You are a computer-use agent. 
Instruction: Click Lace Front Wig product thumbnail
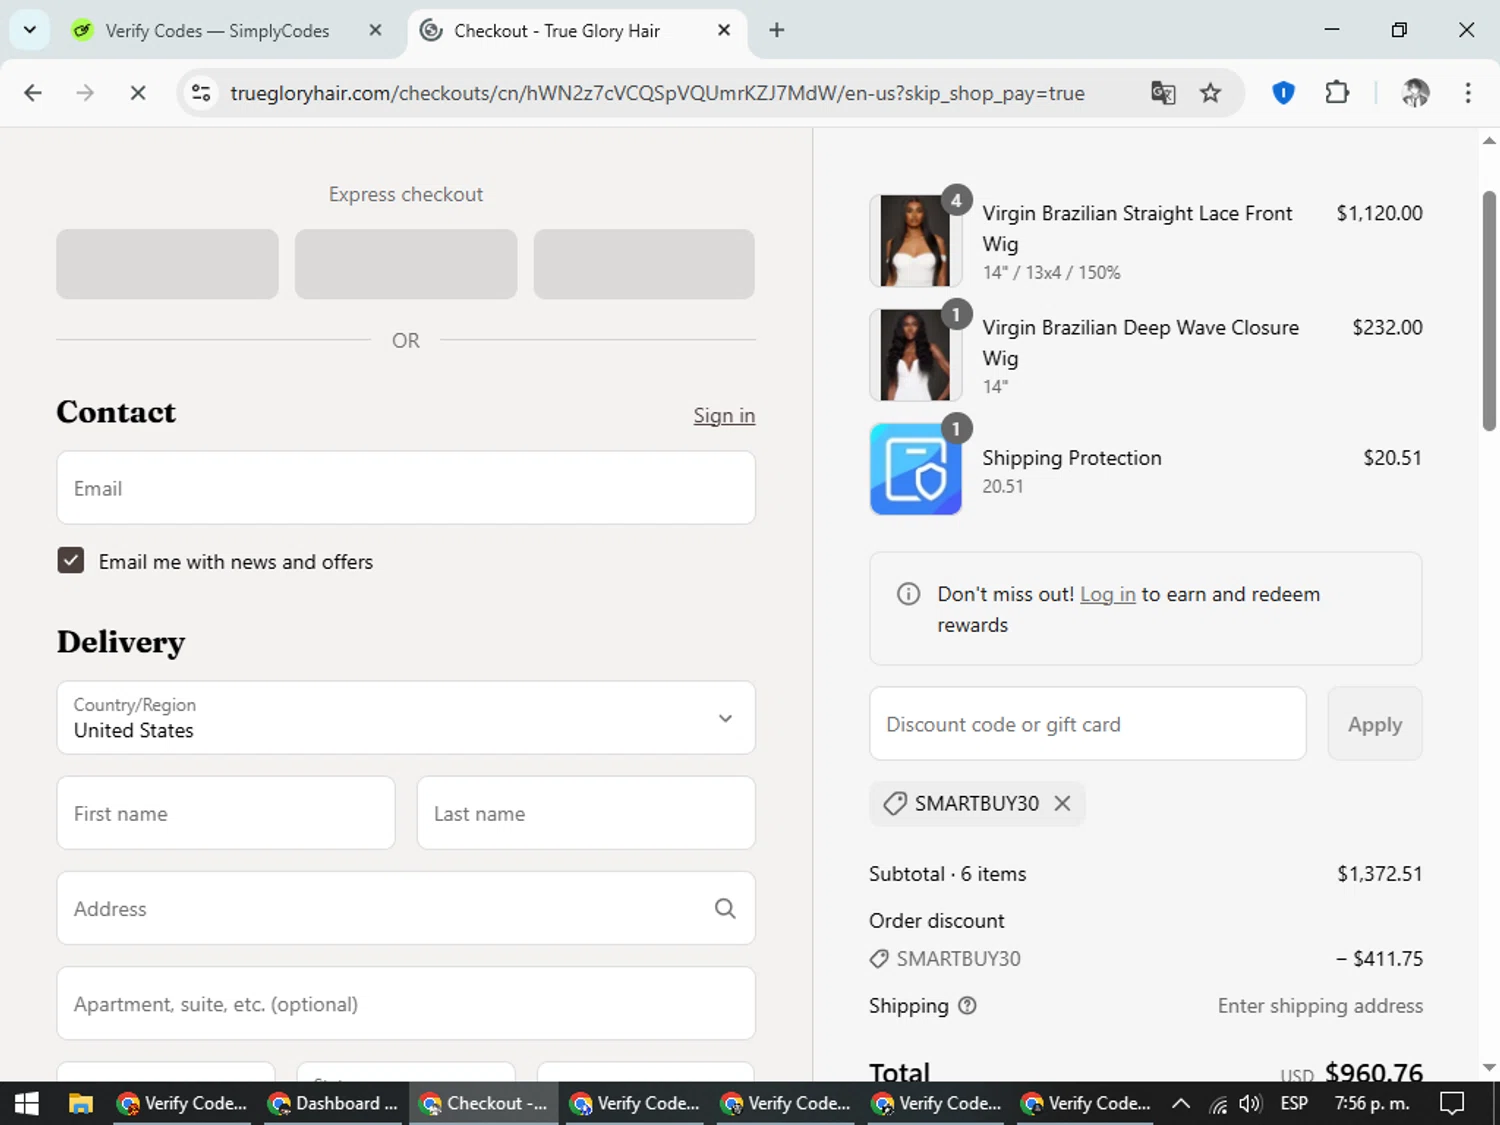915,241
